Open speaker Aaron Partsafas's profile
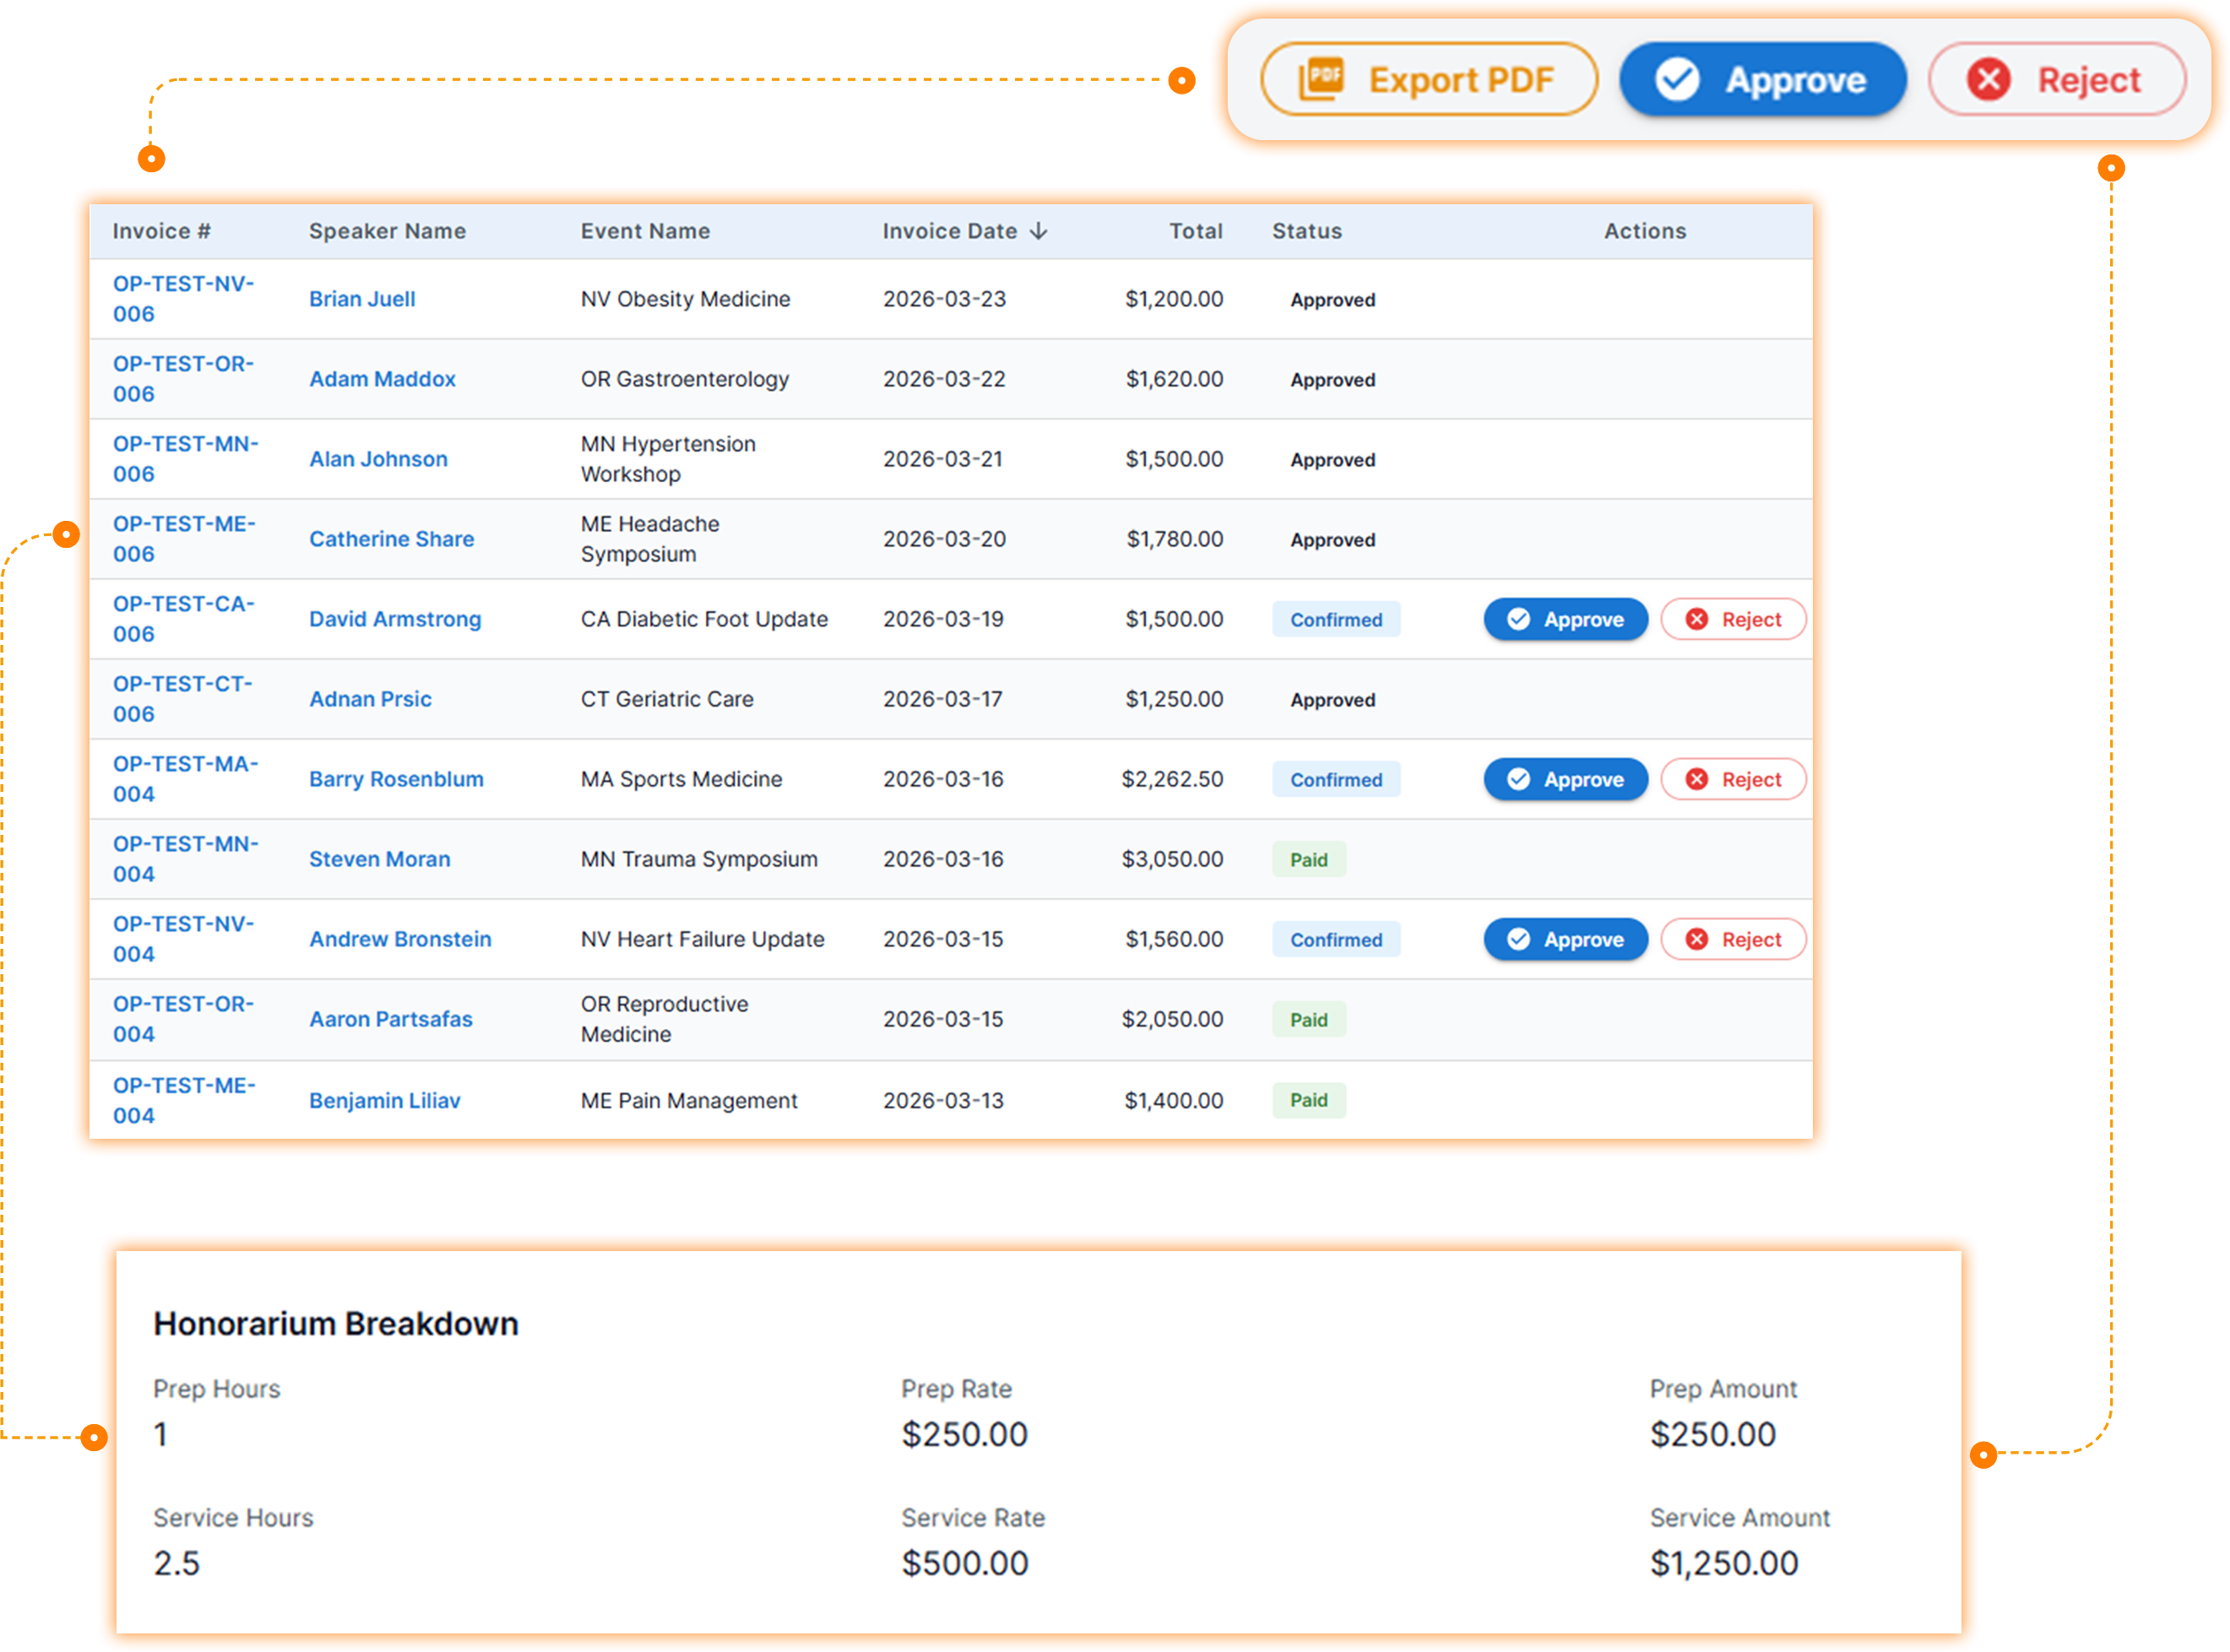2230x1652 pixels. click(x=390, y=1019)
